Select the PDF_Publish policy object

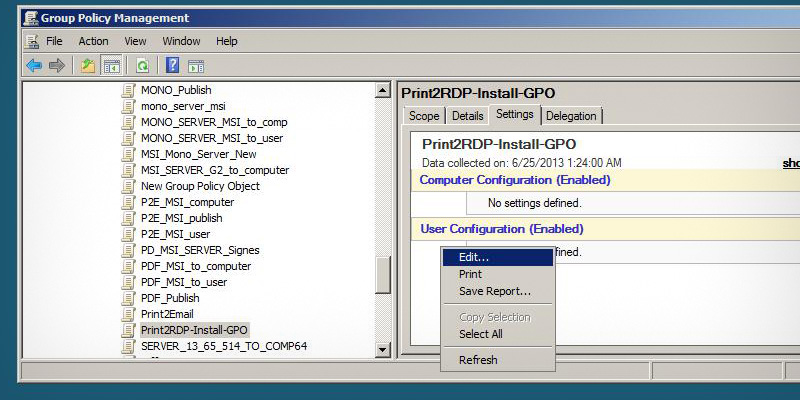pos(169,298)
